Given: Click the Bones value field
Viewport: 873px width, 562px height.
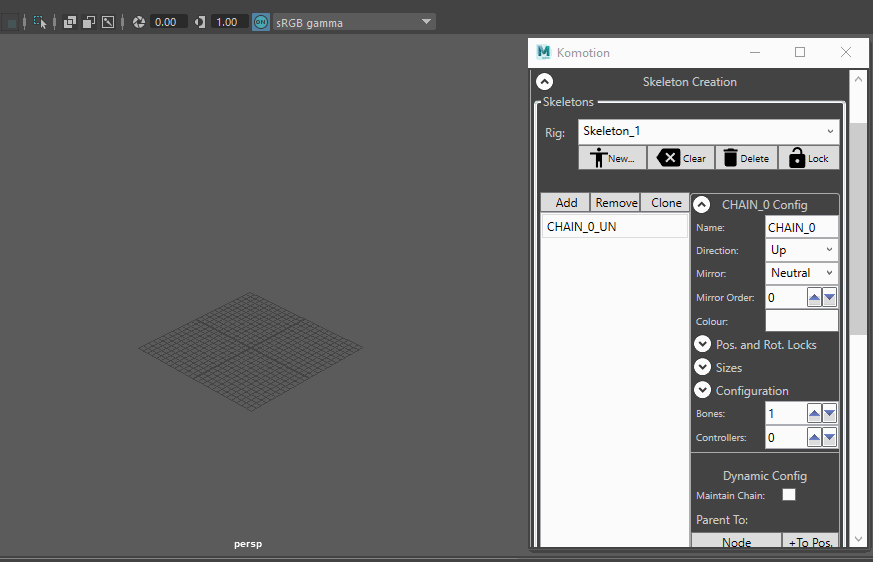Looking at the screenshot, I should tap(786, 413).
